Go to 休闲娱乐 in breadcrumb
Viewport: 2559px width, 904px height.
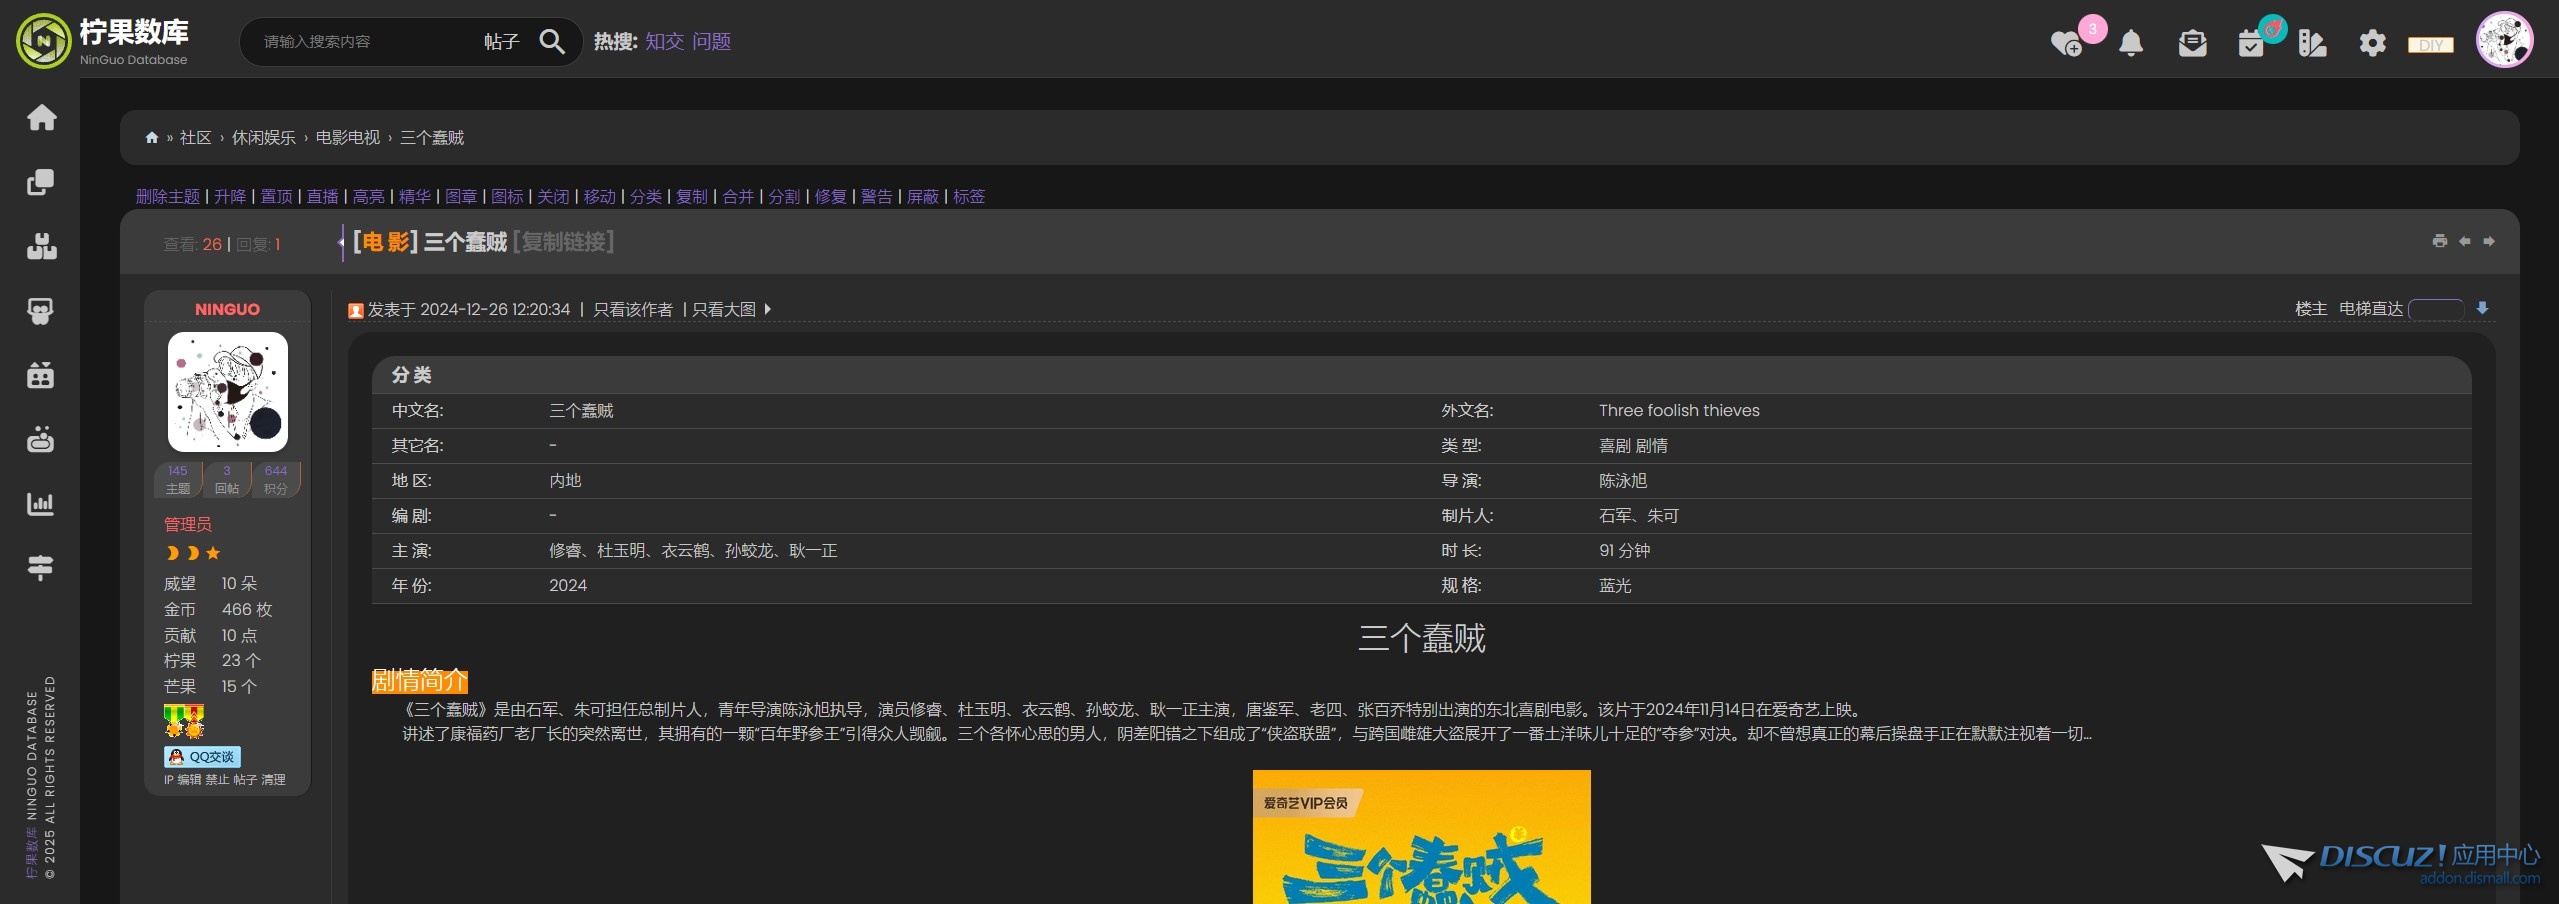click(x=264, y=137)
